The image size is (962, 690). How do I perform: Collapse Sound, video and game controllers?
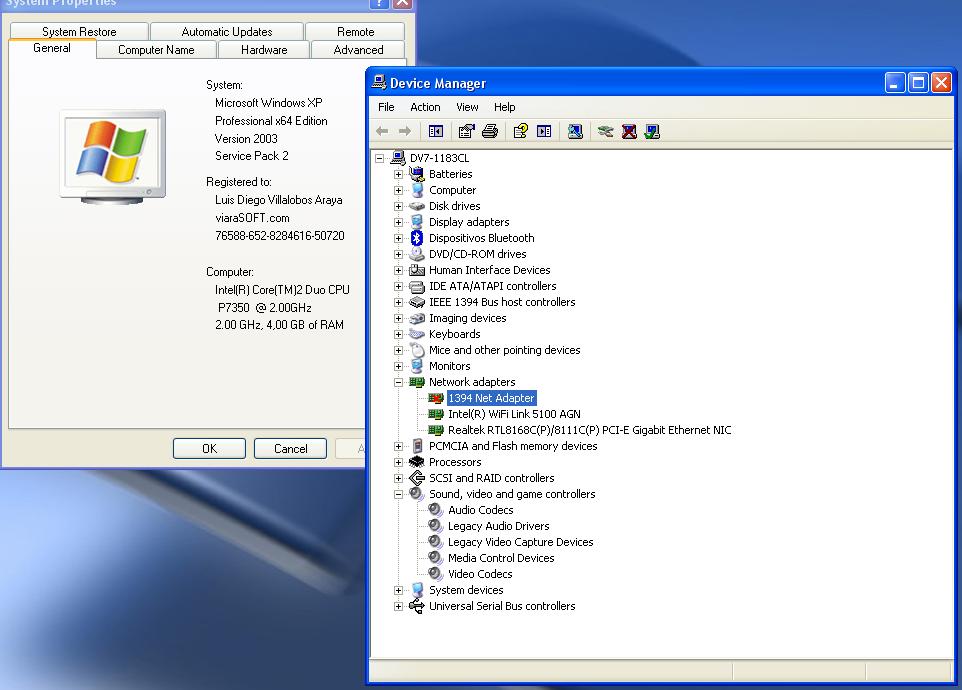pyautogui.click(x=398, y=494)
